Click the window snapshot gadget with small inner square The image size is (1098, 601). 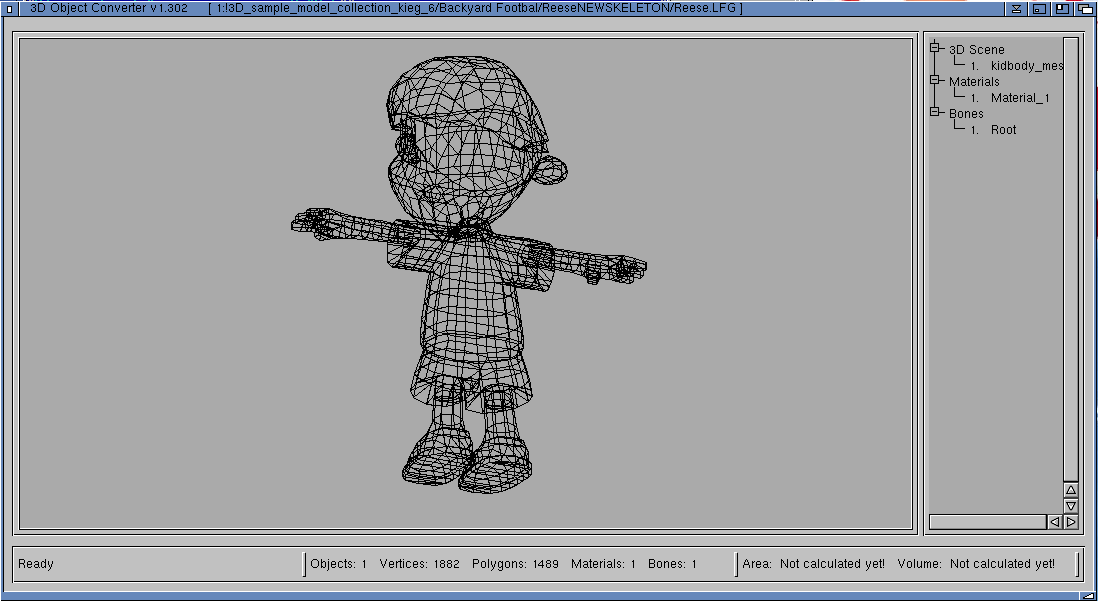click(1039, 8)
